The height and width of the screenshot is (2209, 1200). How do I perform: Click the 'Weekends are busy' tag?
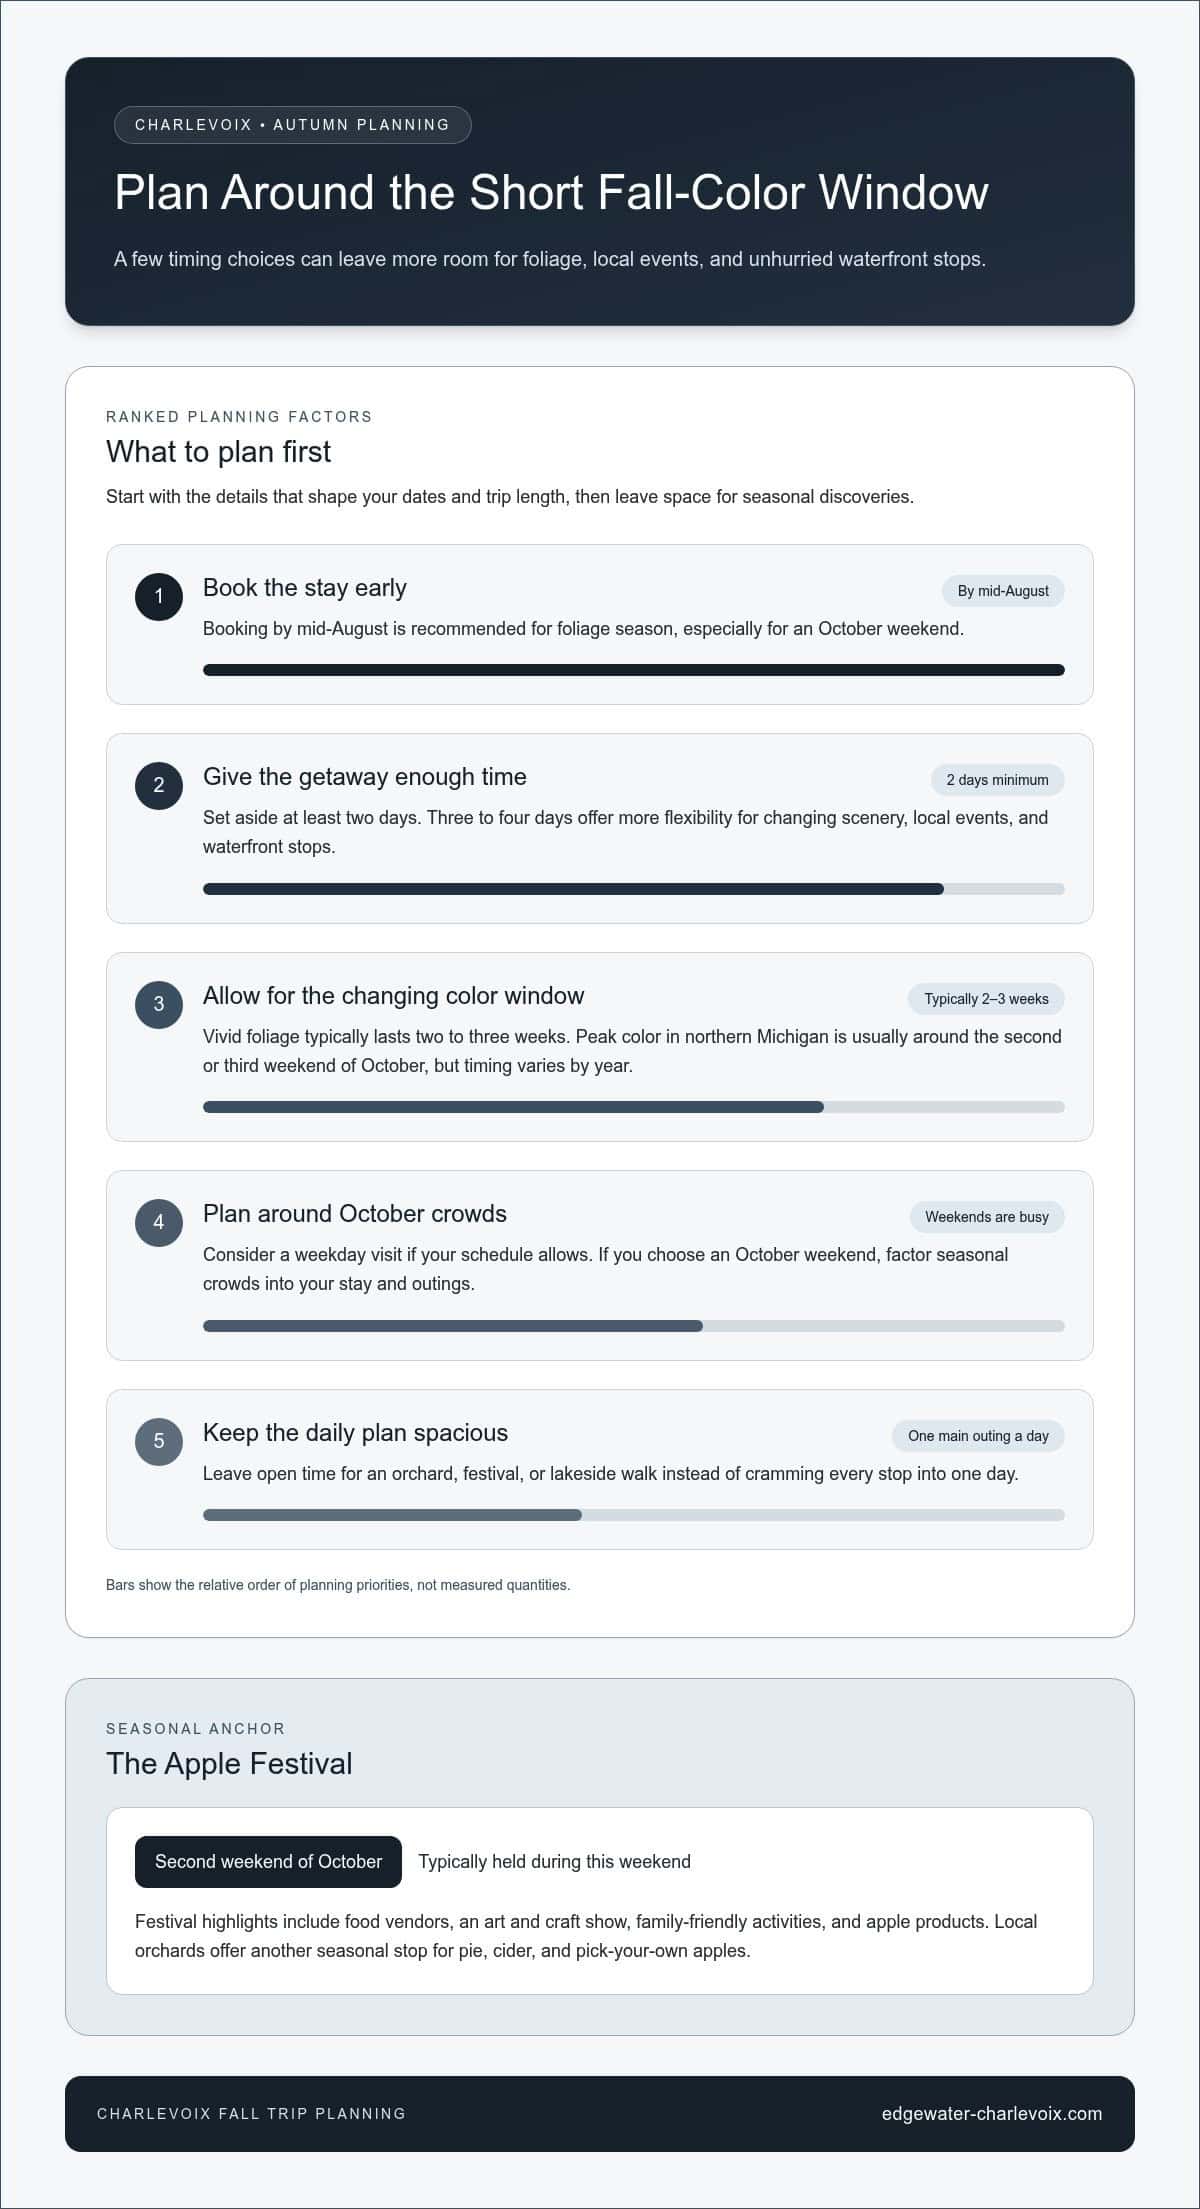[987, 1217]
